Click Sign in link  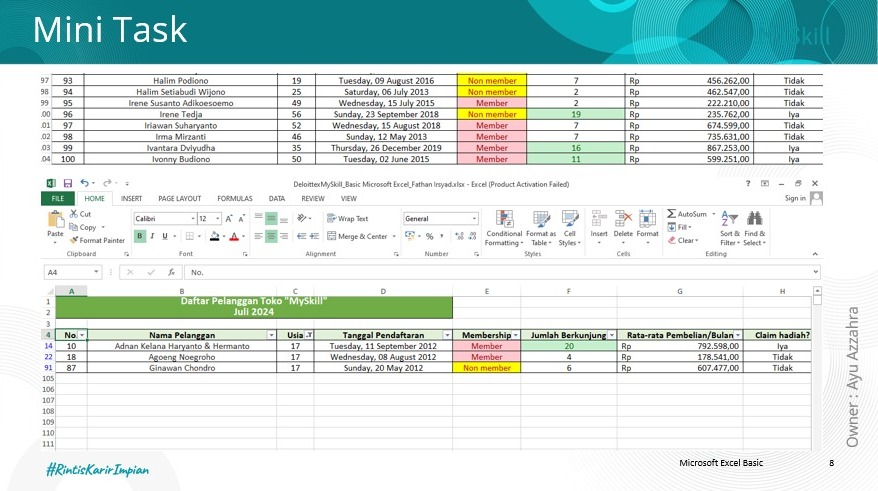(x=795, y=198)
